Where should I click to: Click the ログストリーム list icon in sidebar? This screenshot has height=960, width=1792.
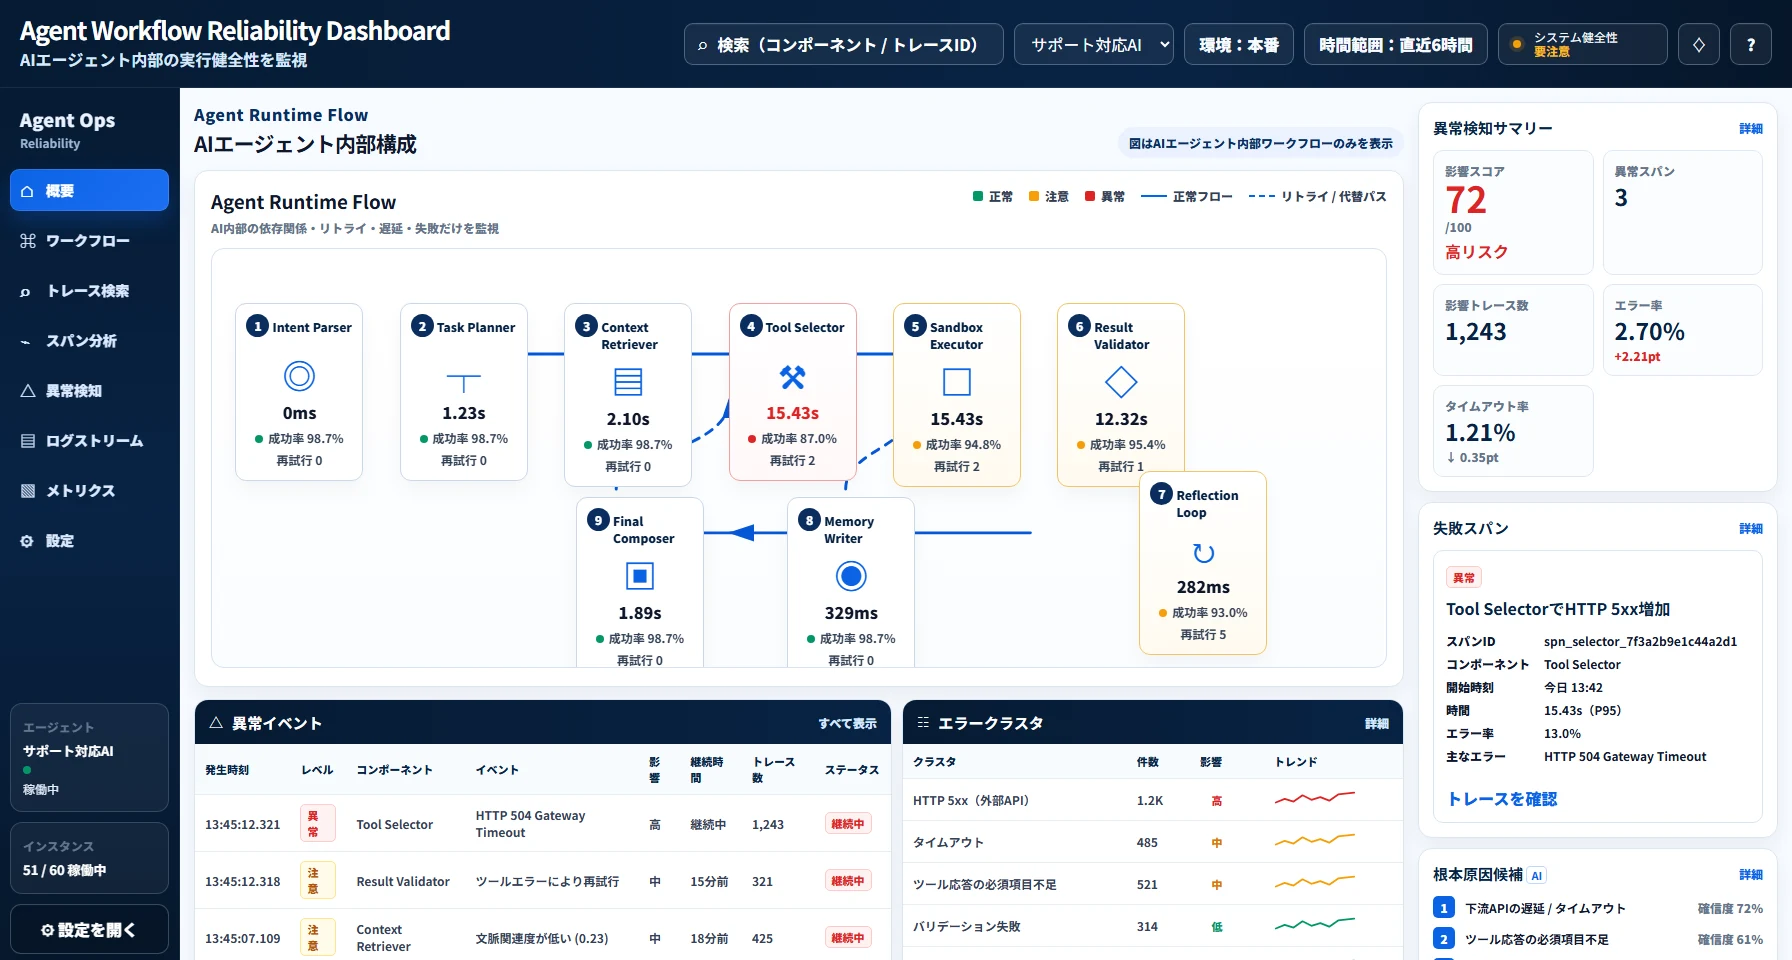click(28, 441)
